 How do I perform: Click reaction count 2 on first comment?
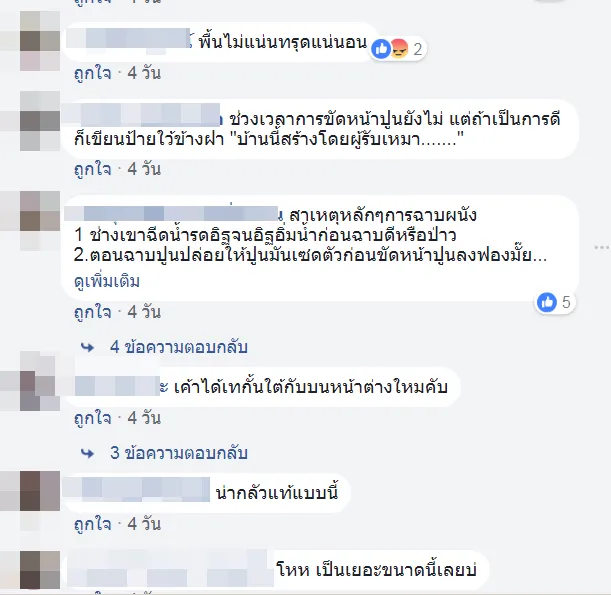click(x=417, y=49)
